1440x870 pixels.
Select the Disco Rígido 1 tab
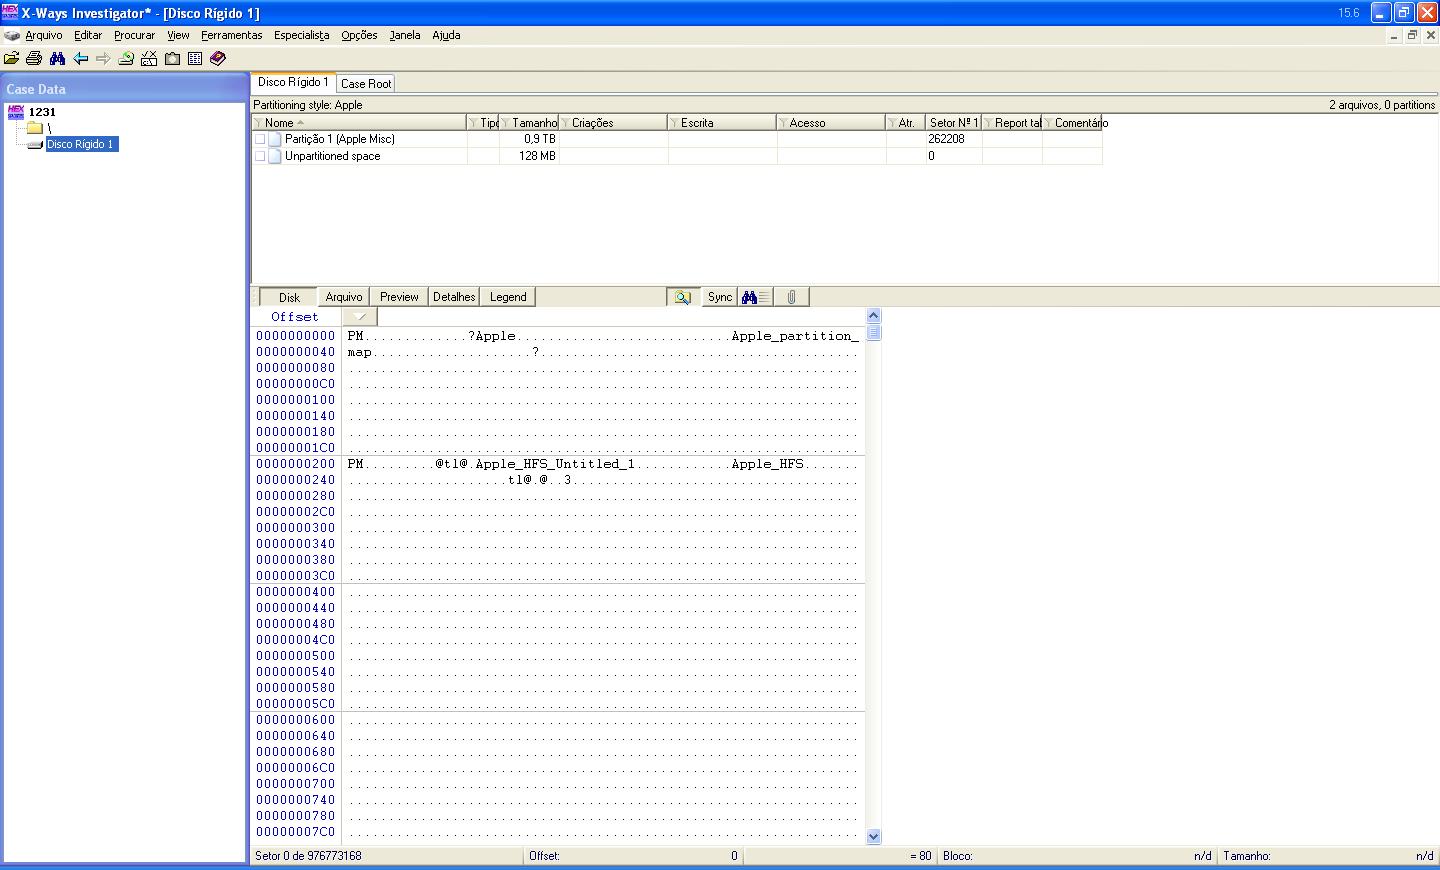point(293,82)
